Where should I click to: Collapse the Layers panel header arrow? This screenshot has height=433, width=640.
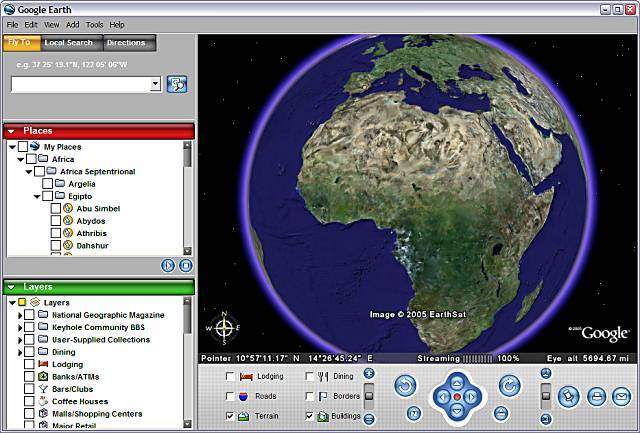pos(11,287)
